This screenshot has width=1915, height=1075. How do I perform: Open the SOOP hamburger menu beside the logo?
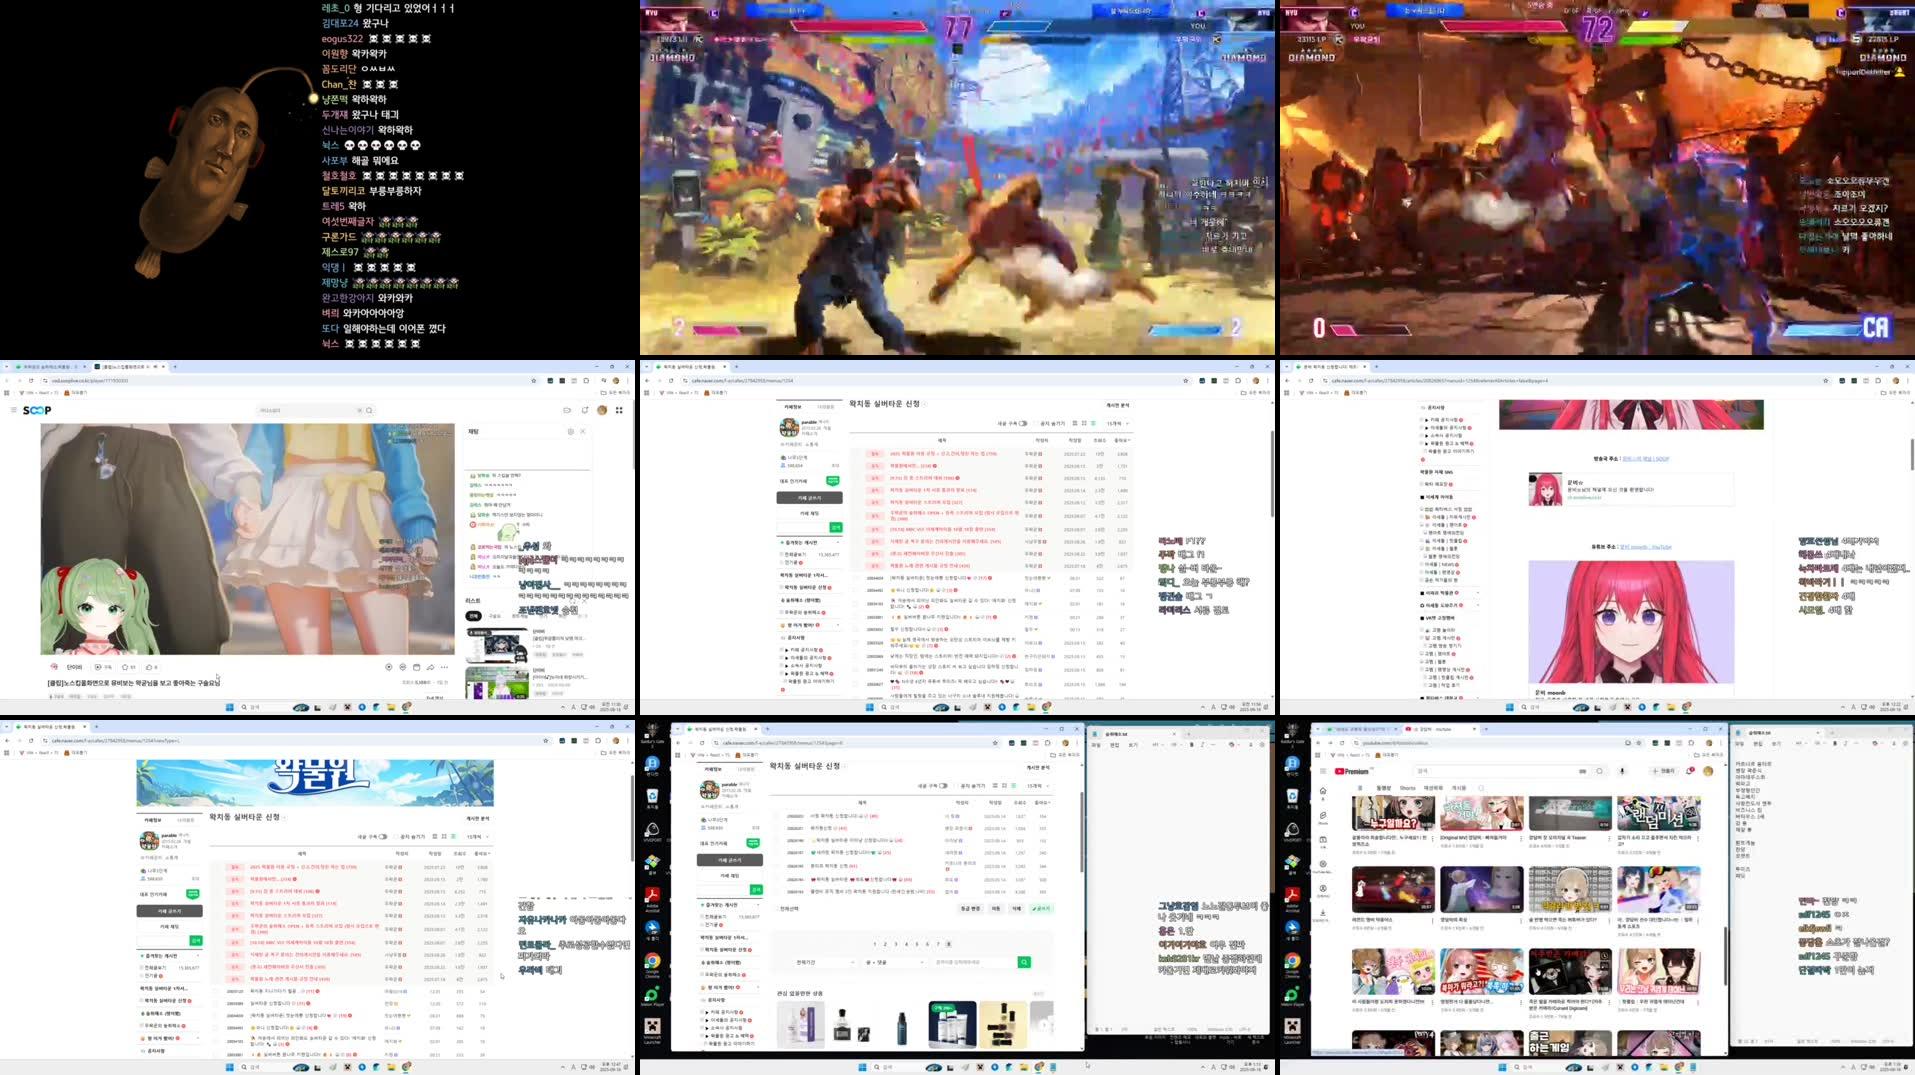[x=13, y=410]
